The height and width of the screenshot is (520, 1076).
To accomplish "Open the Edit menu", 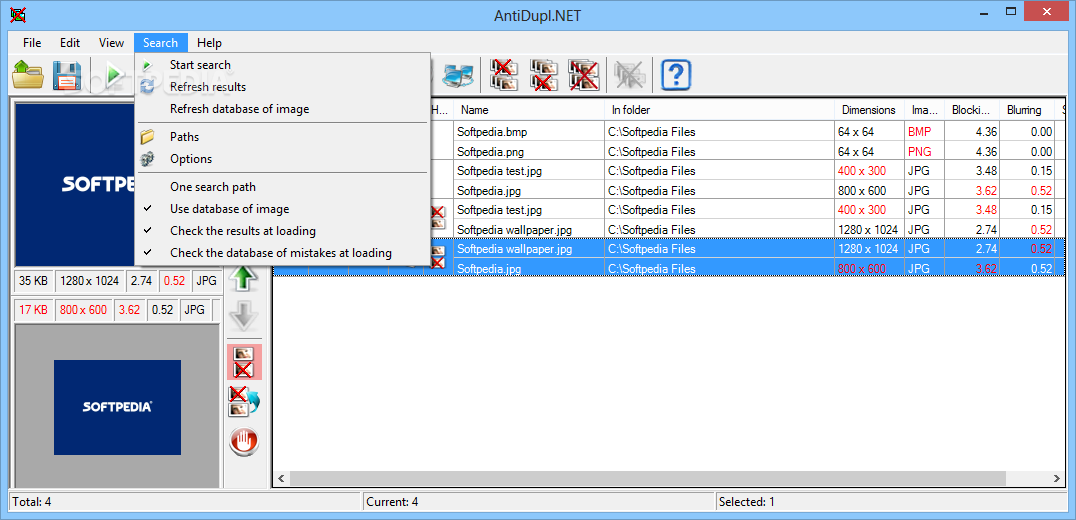I will [x=70, y=43].
